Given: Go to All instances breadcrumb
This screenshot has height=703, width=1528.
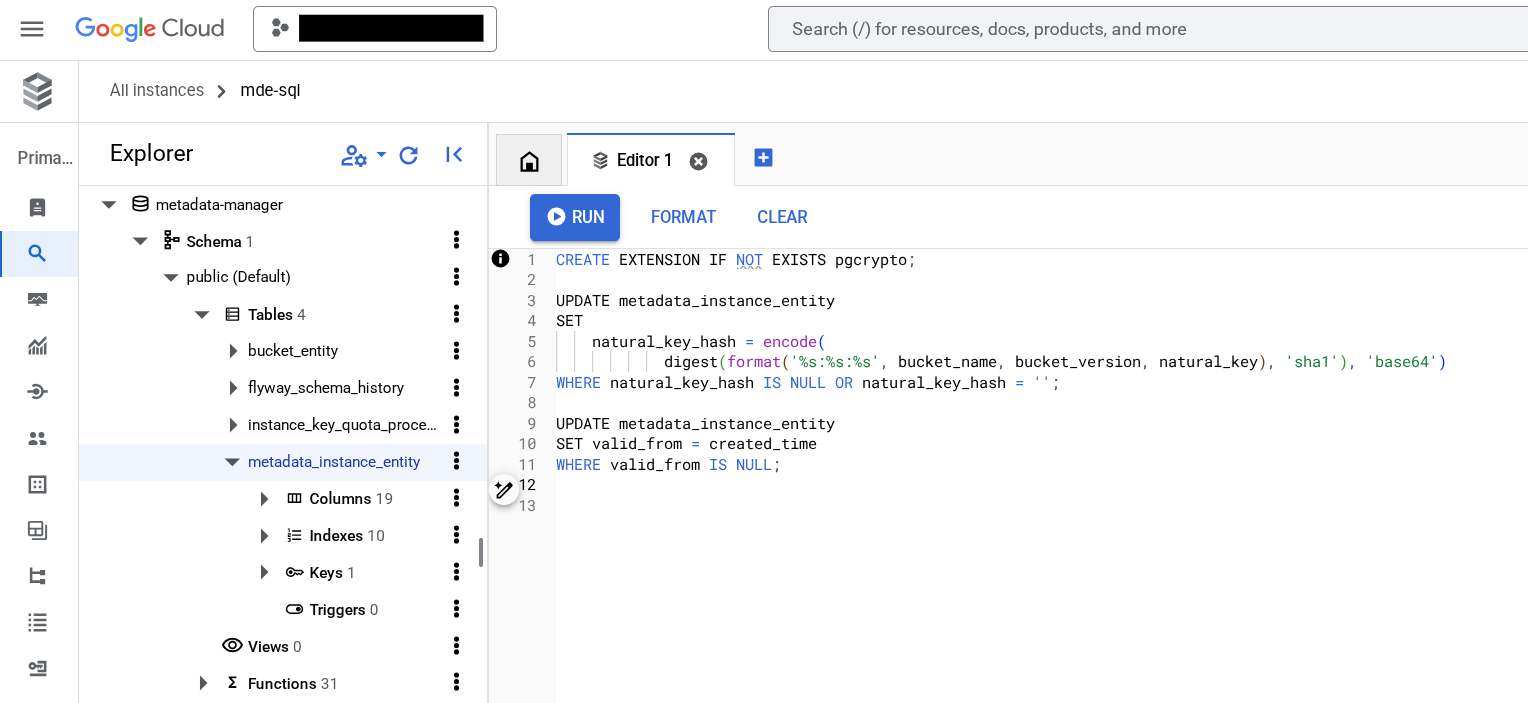Looking at the screenshot, I should (x=157, y=90).
